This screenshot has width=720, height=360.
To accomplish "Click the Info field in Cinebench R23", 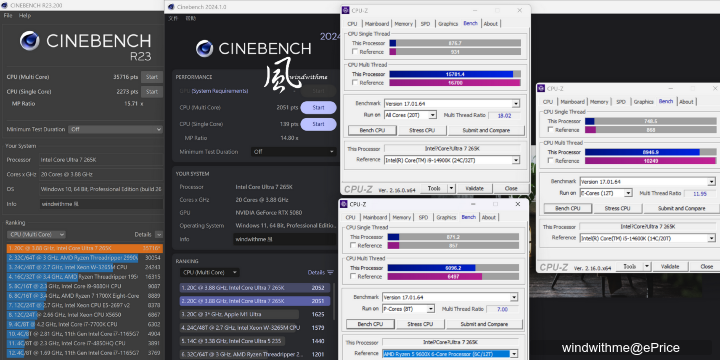I will tap(101, 203).
